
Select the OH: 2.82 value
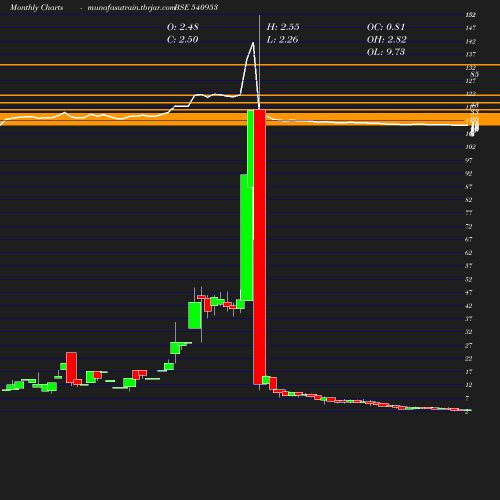pyautogui.click(x=387, y=39)
